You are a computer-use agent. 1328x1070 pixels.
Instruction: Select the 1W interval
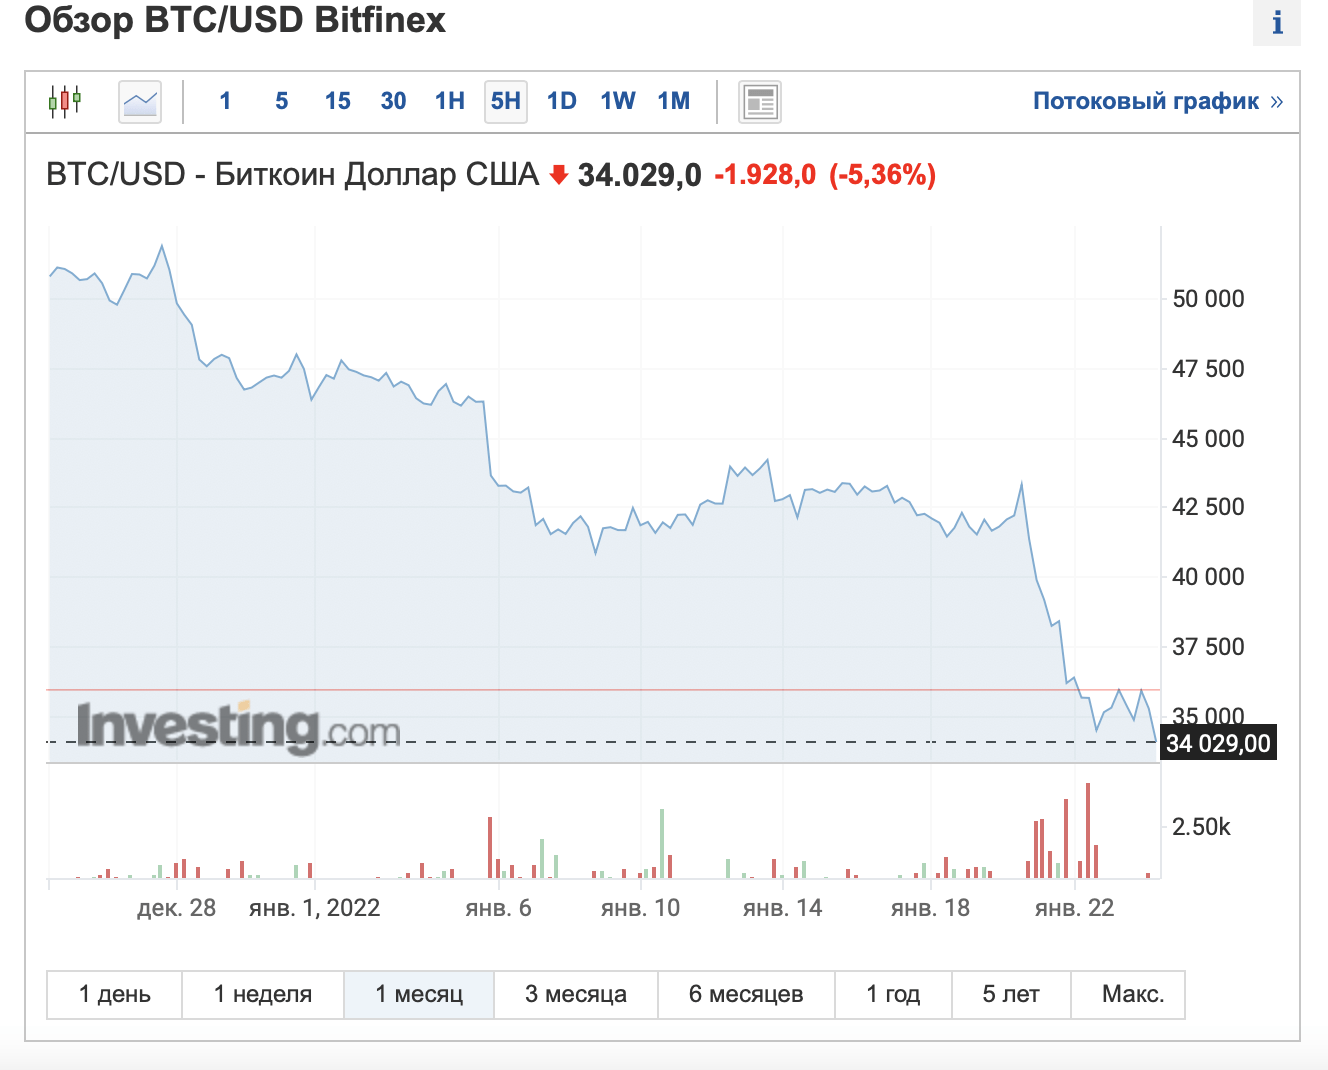[x=618, y=101]
